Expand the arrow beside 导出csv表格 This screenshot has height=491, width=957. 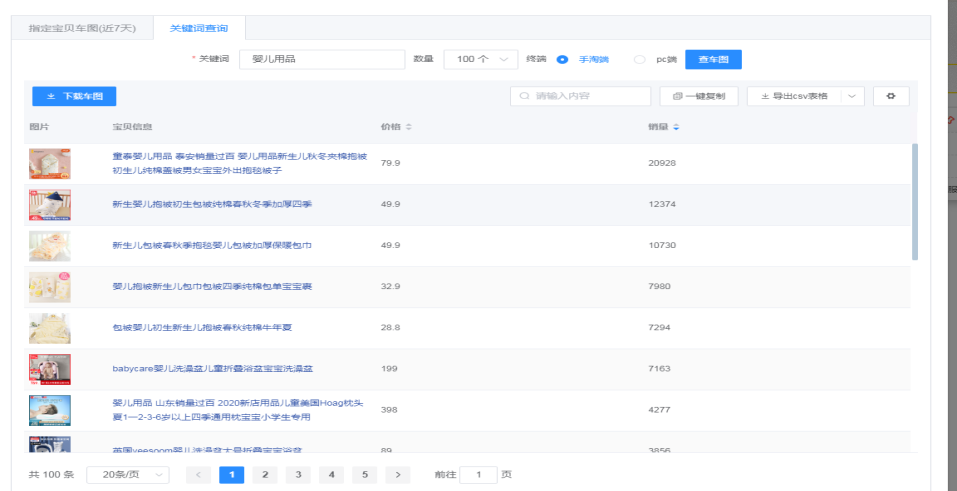coord(852,96)
